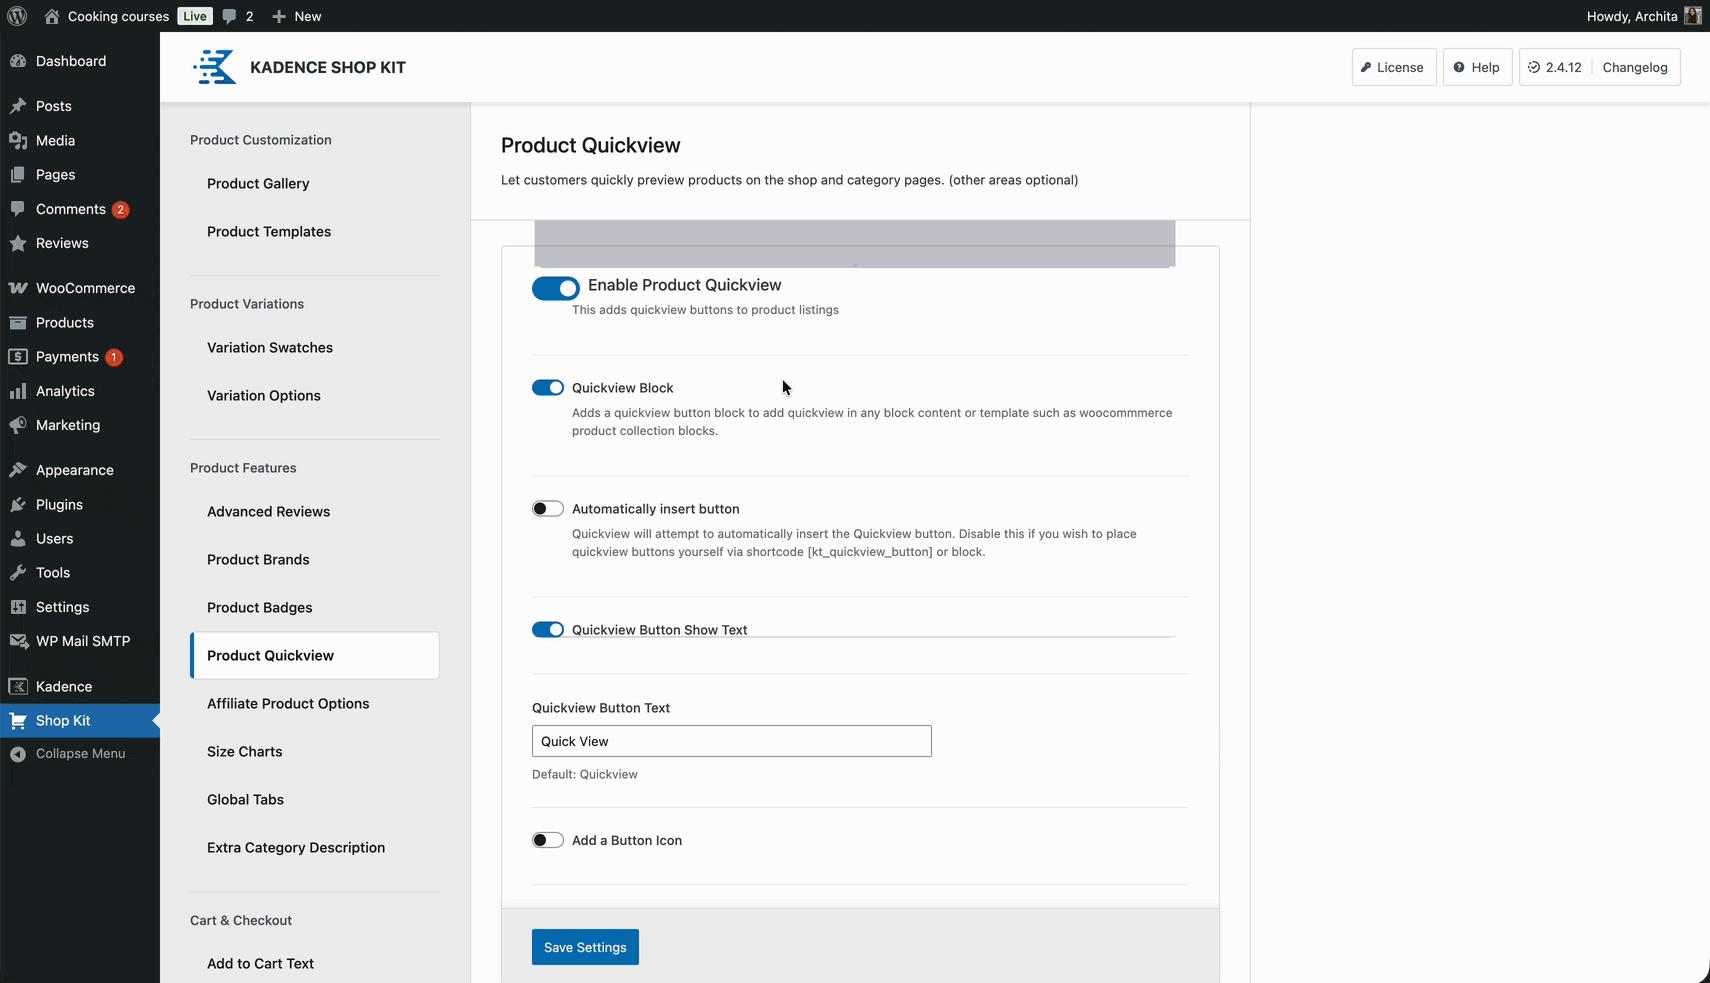Click the Tools wrench icon
The height and width of the screenshot is (983, 1710).
point(18,573)
